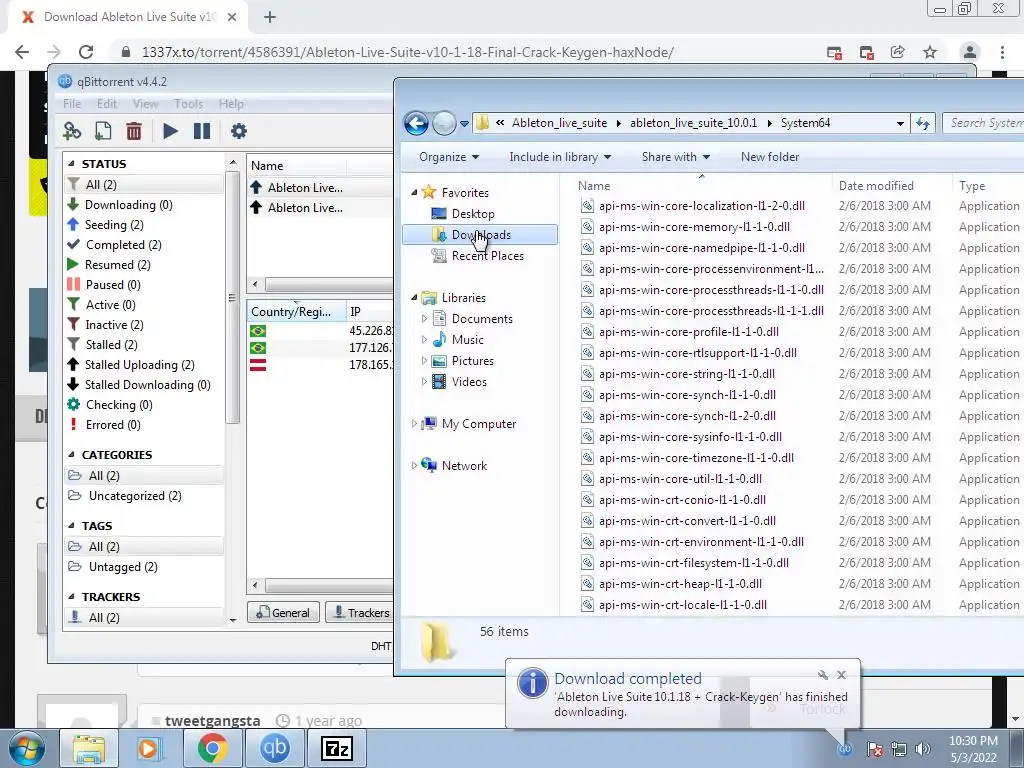This screenshot has height=768, width=1024.
Task: Select the first Ableton Live torrent row
Action: coord(320,187)
